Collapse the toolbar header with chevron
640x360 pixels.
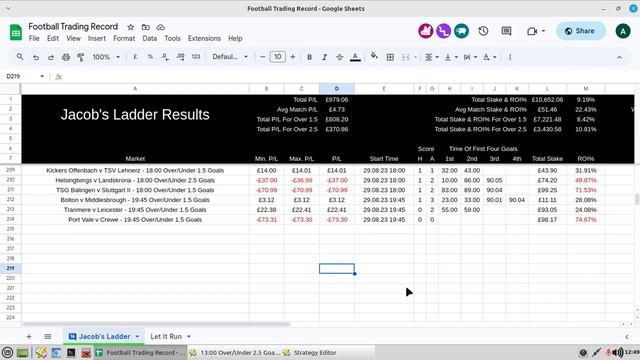point(619,58)
